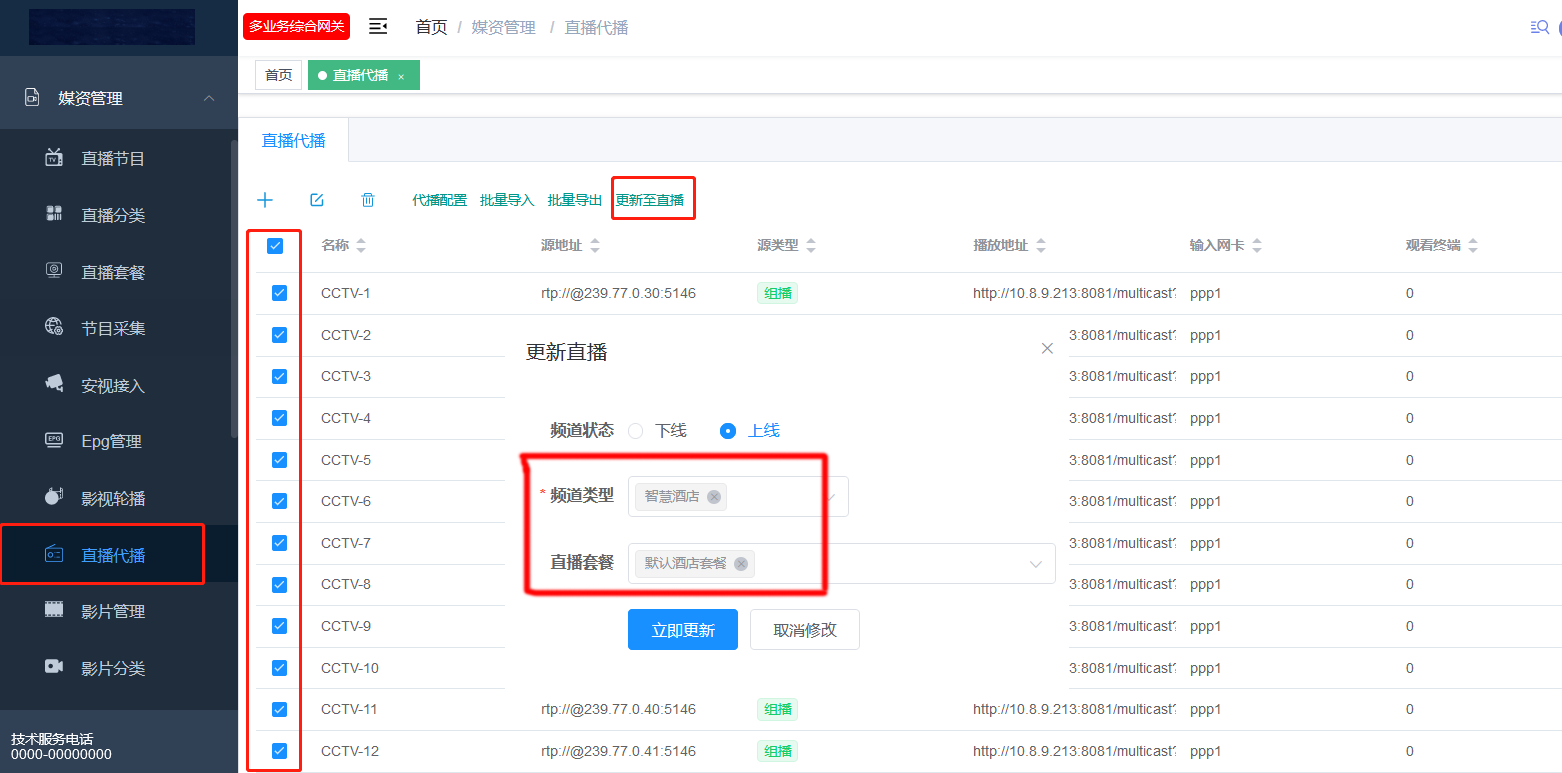Uncheck the CCTV-1 row checkbox

[x=279, y=293]
